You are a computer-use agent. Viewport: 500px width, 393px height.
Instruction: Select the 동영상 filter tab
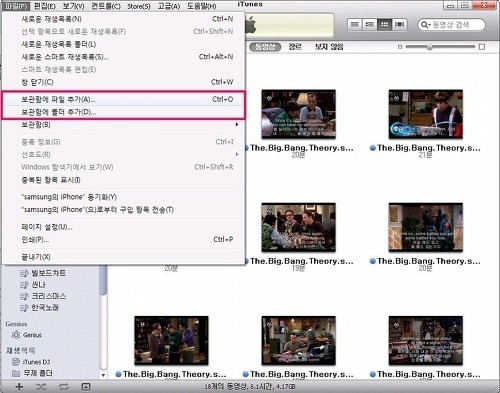pyautogui.click(x=265, y=47)
